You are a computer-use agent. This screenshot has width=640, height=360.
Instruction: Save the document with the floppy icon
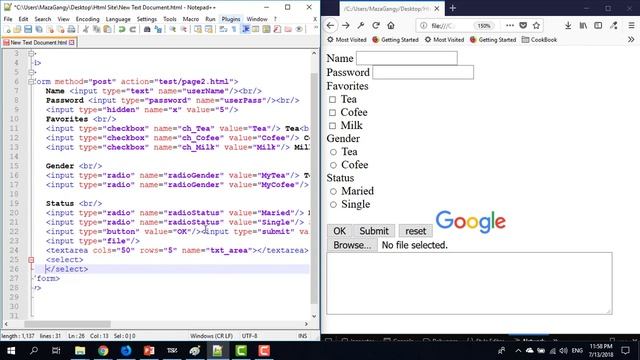point(28,29)
